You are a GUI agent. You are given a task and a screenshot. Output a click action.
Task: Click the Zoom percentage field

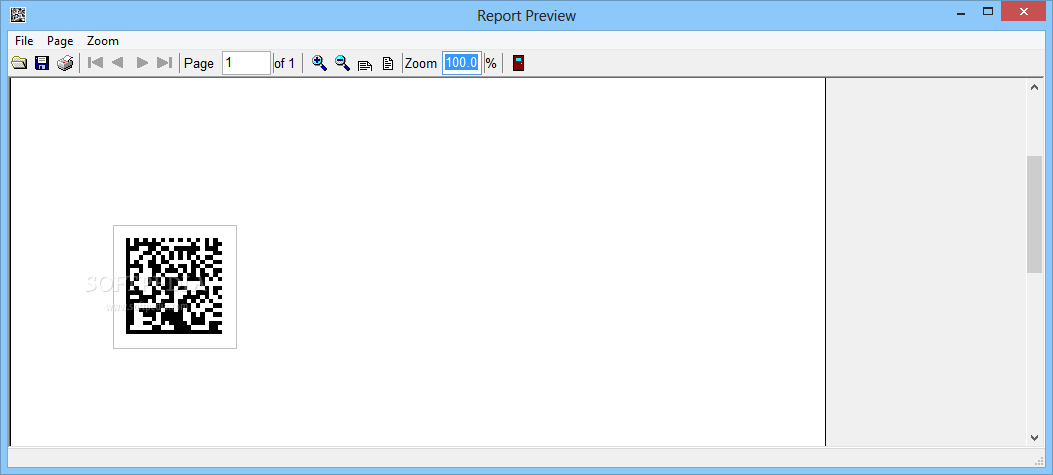pyautogui.click(x=462, y=63)
